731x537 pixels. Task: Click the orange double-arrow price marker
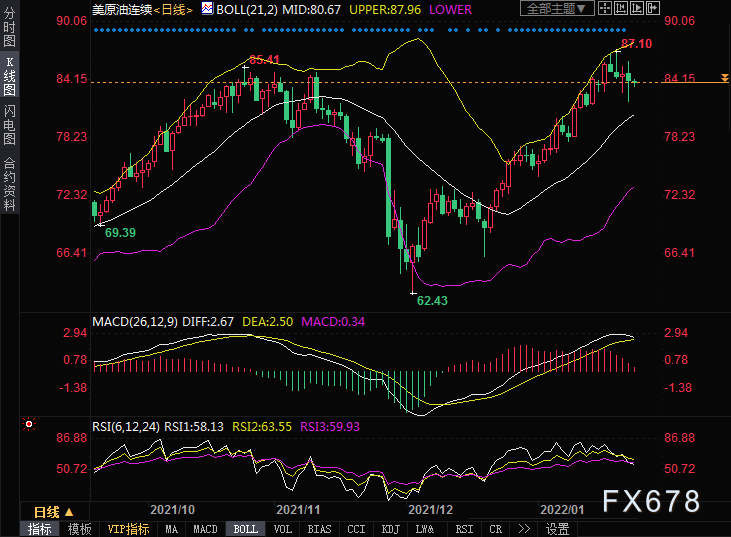(x=724, y=78)
